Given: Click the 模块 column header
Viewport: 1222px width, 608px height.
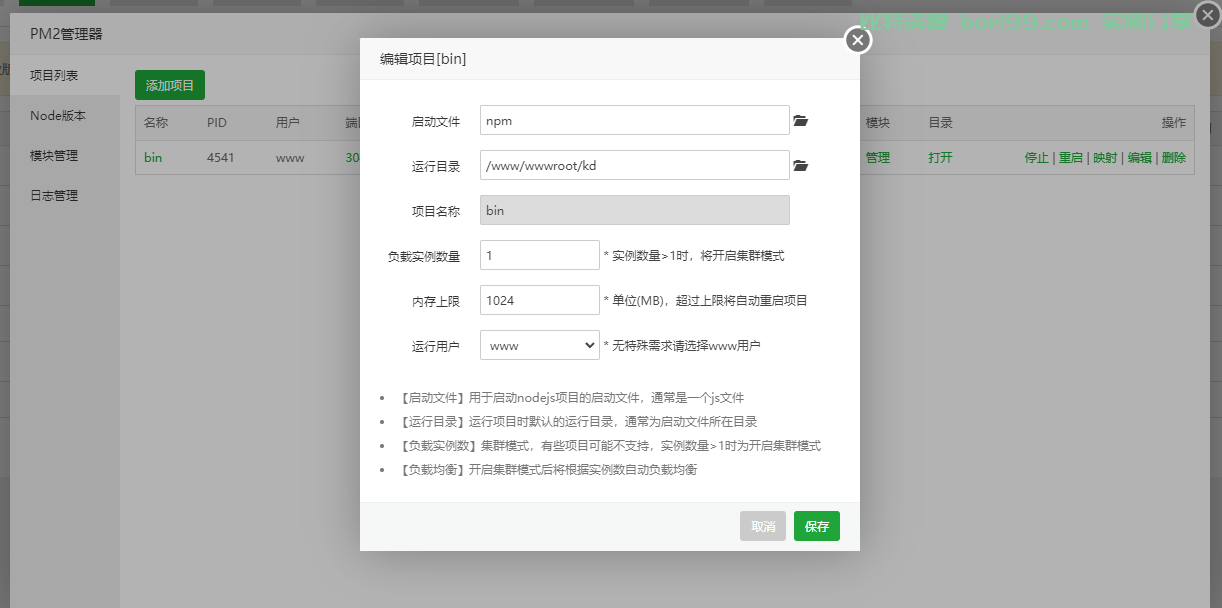Looking at the screenshot, I should click(x=878, y=123).
